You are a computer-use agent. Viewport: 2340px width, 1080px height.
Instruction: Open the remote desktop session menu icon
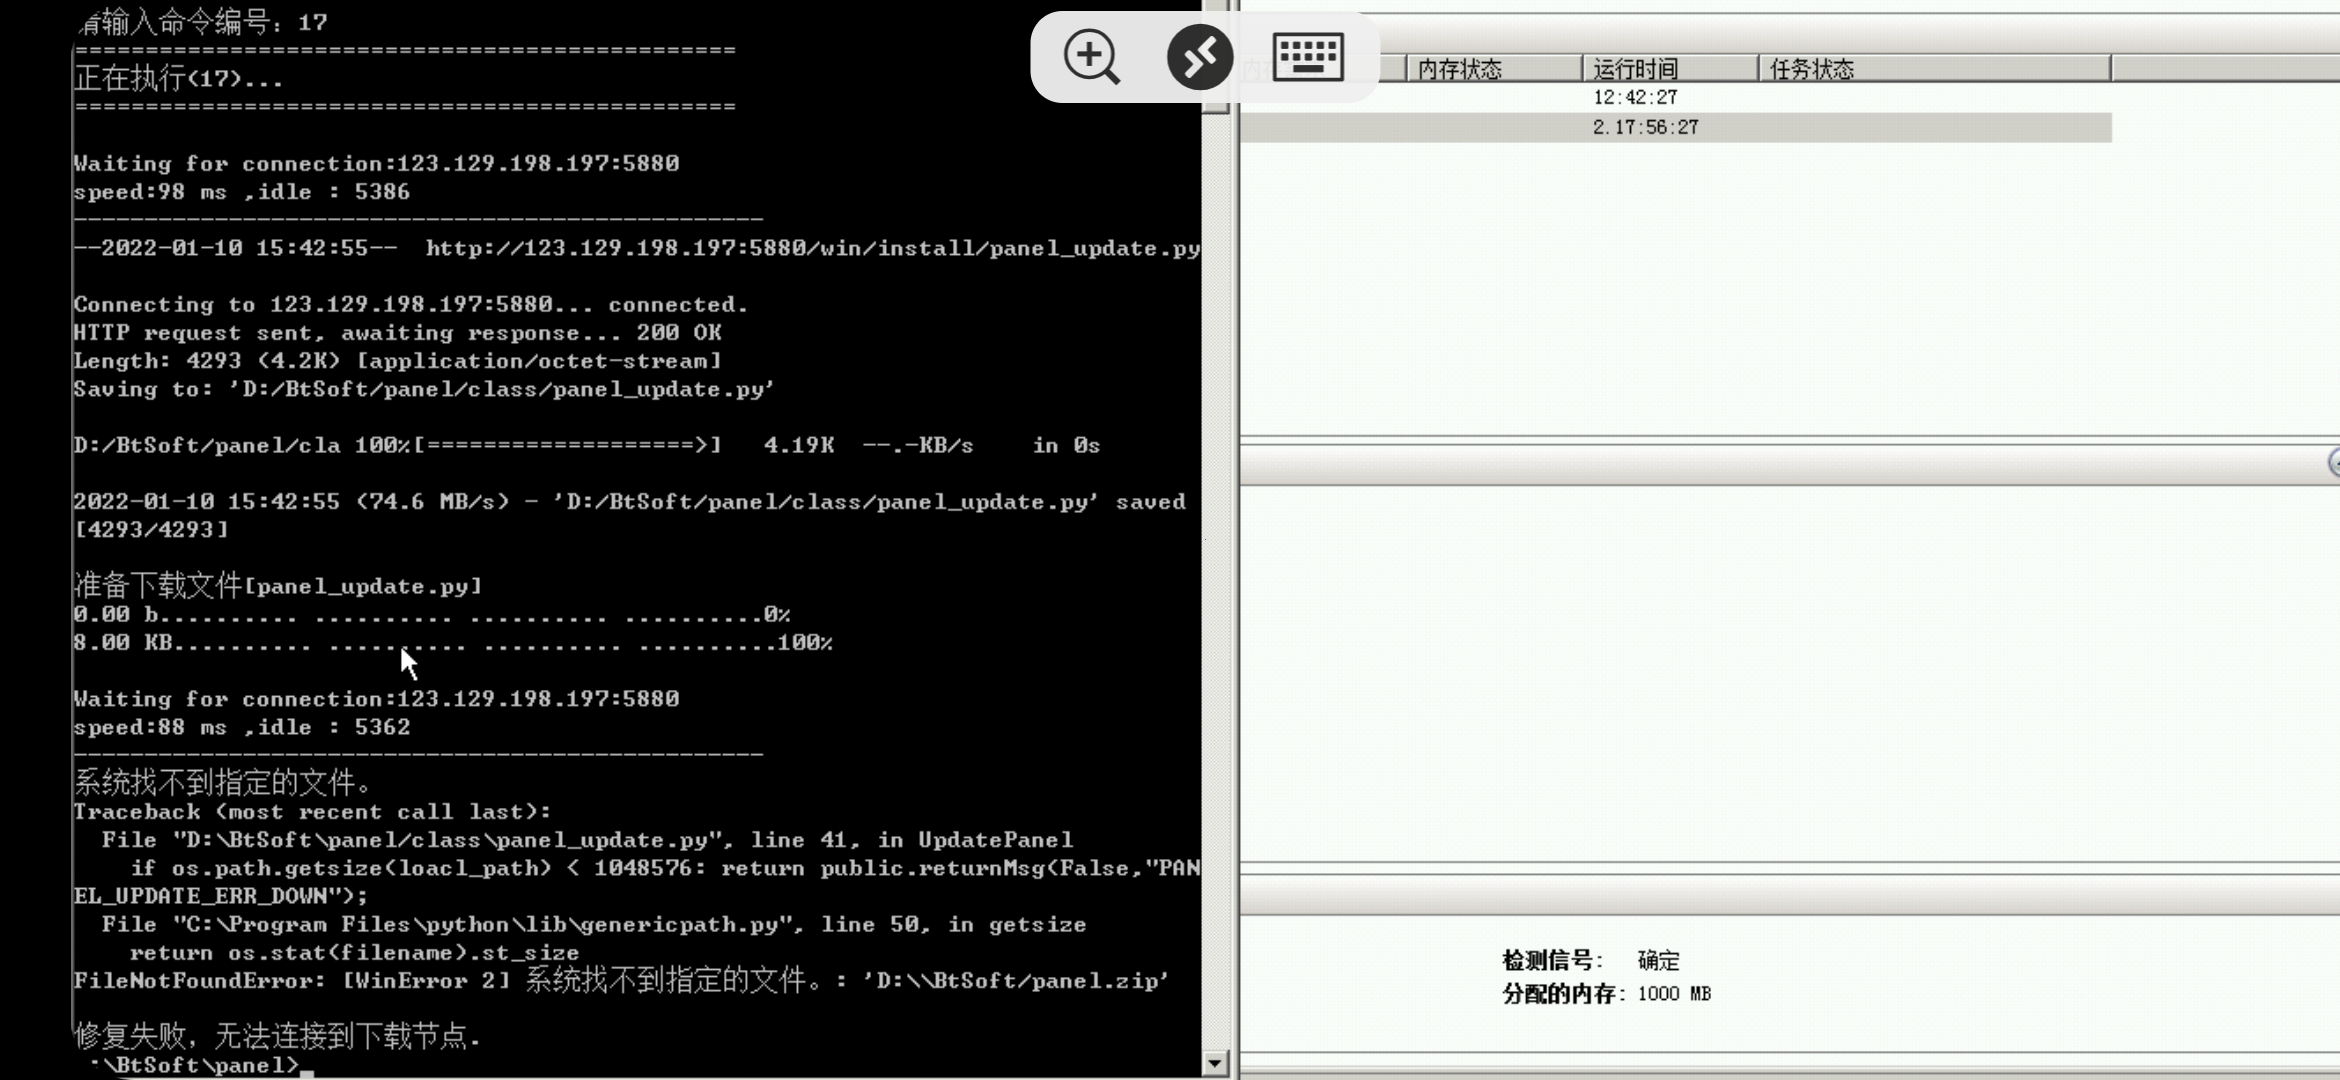[x=1199, y=57]
